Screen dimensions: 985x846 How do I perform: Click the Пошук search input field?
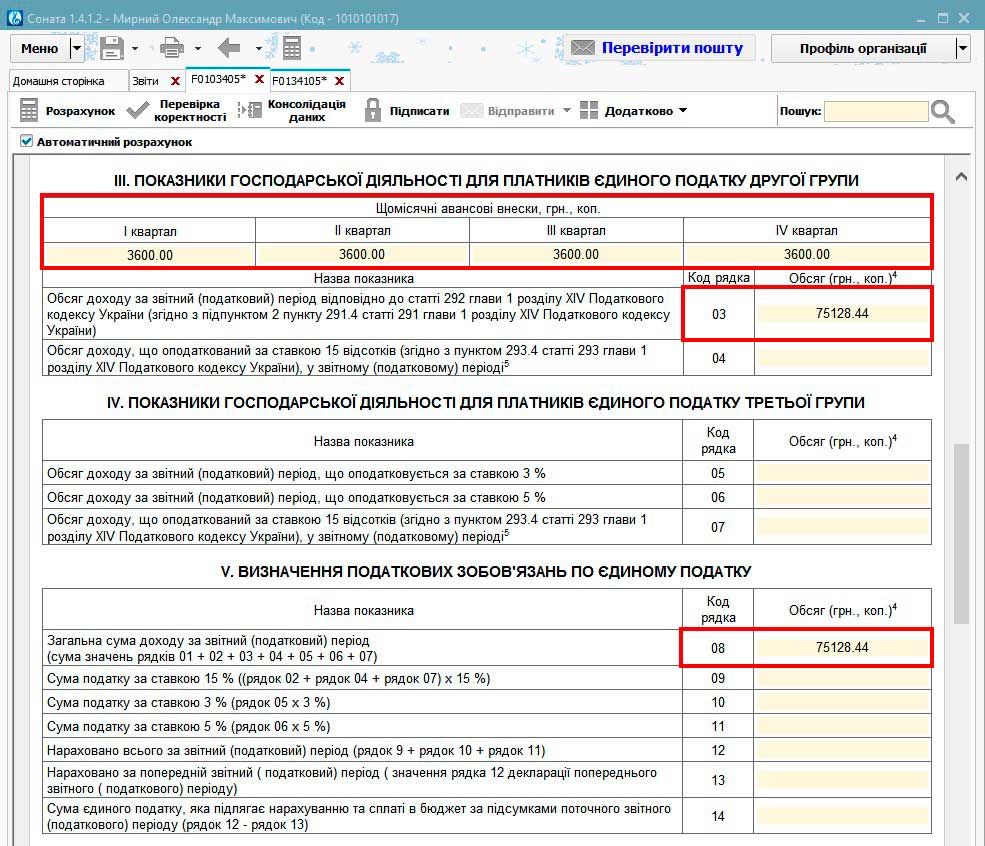(x=876, y=111)
